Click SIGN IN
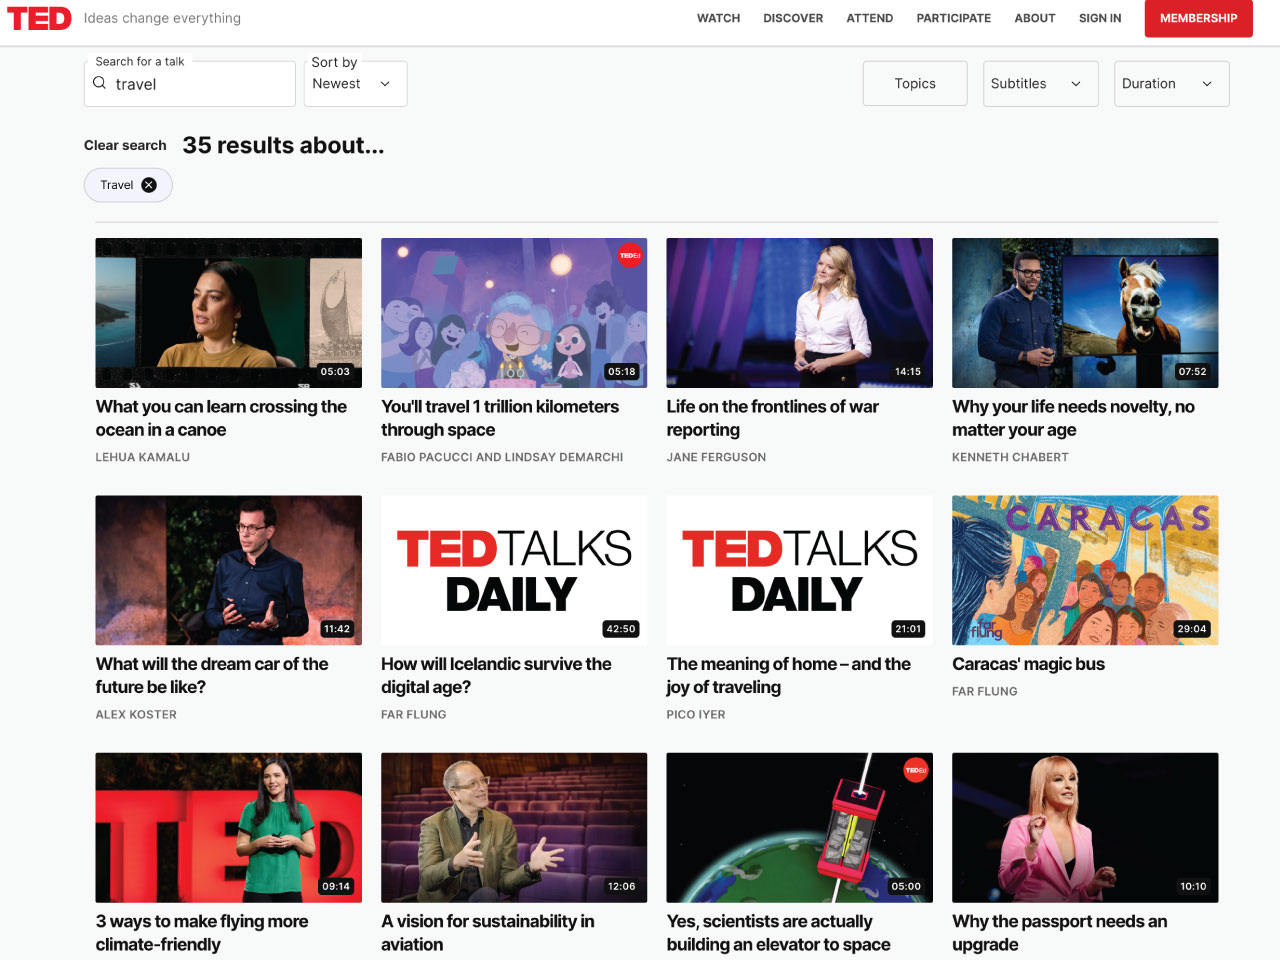The height and width of the screenshot is (960, 1280). pyautogui.click(x=1100, y=18)
